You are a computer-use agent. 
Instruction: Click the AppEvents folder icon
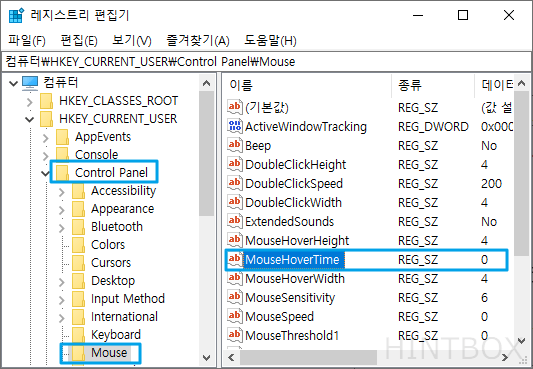tap(62, 137)
